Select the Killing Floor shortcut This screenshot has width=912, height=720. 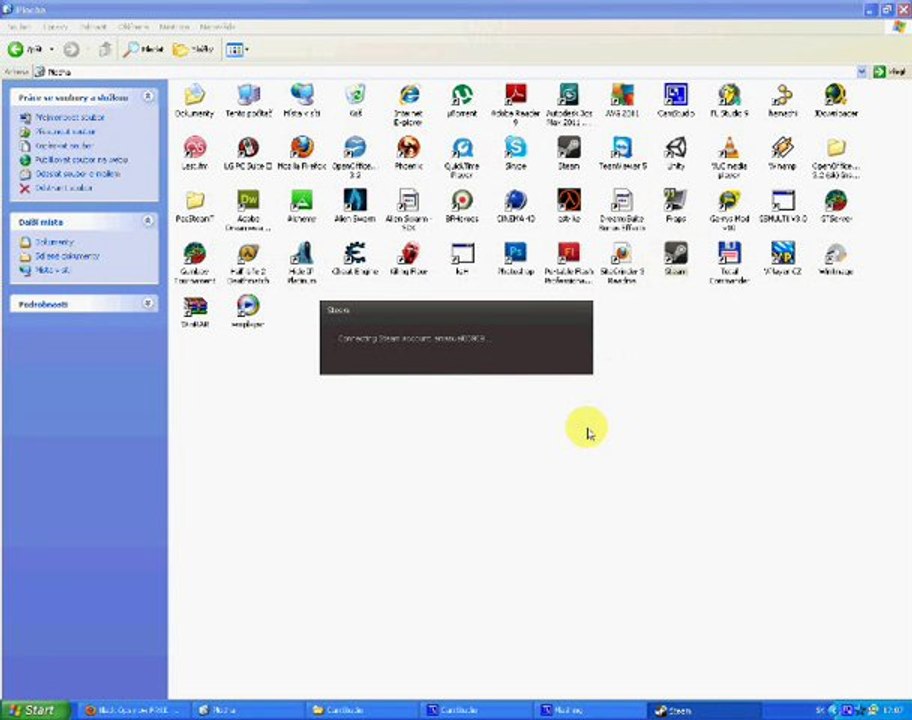[x=408, y=259]
